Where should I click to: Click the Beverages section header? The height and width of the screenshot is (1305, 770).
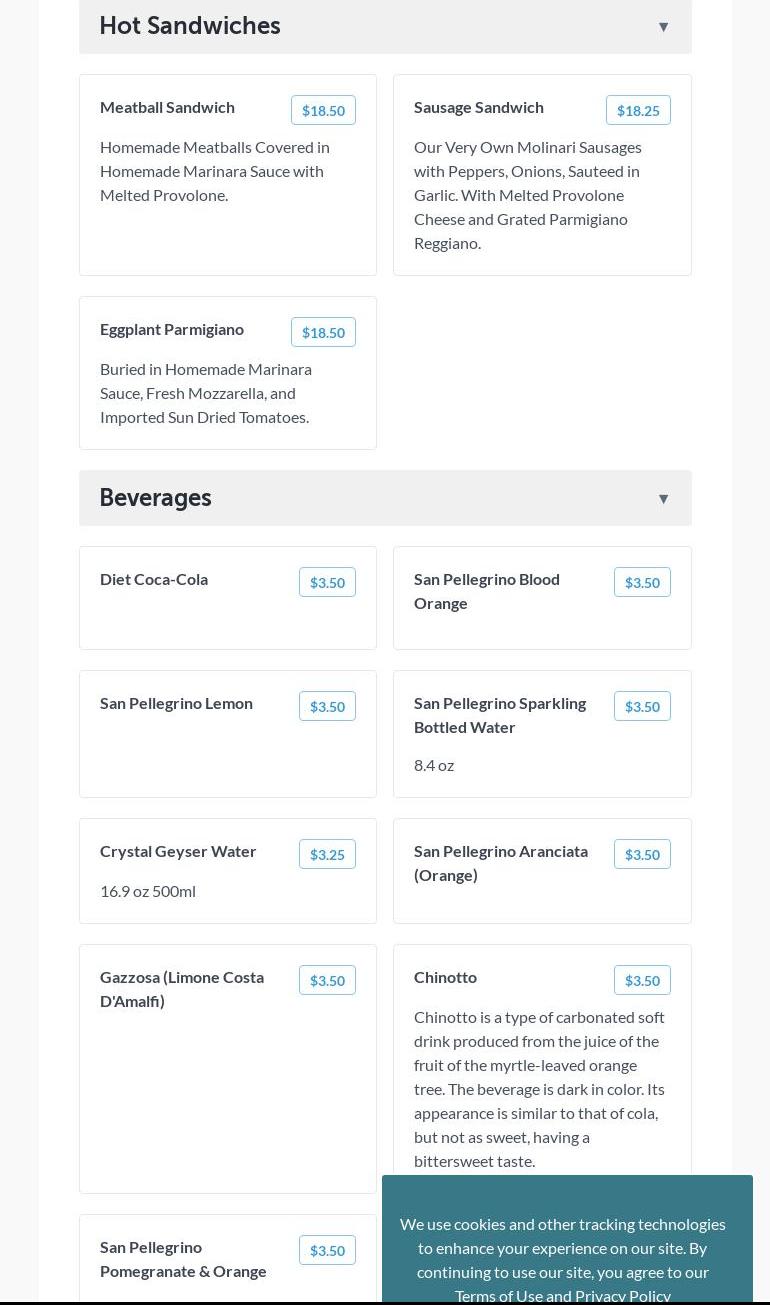156,498
